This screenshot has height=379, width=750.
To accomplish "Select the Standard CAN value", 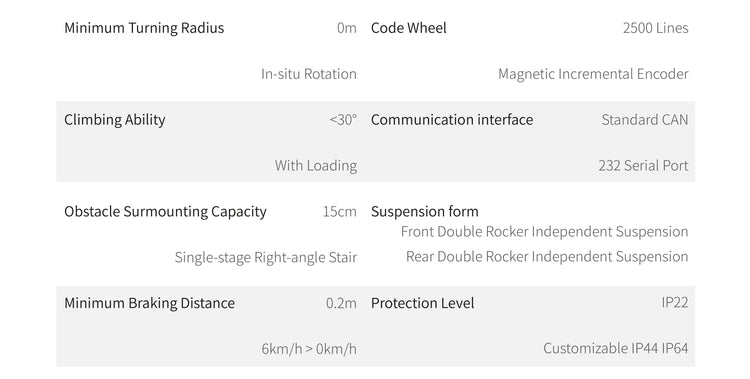I will 645,120.
